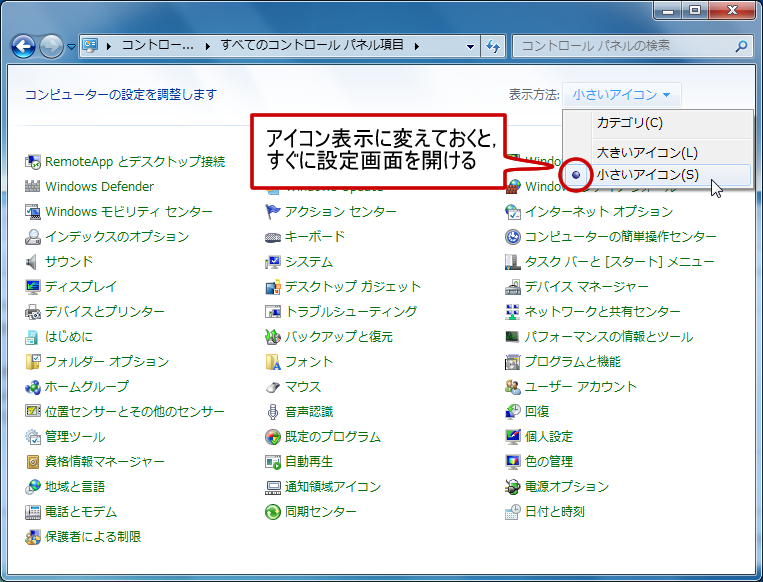
Task: Open the トラブルシューティング link
Action: point(351,311)
